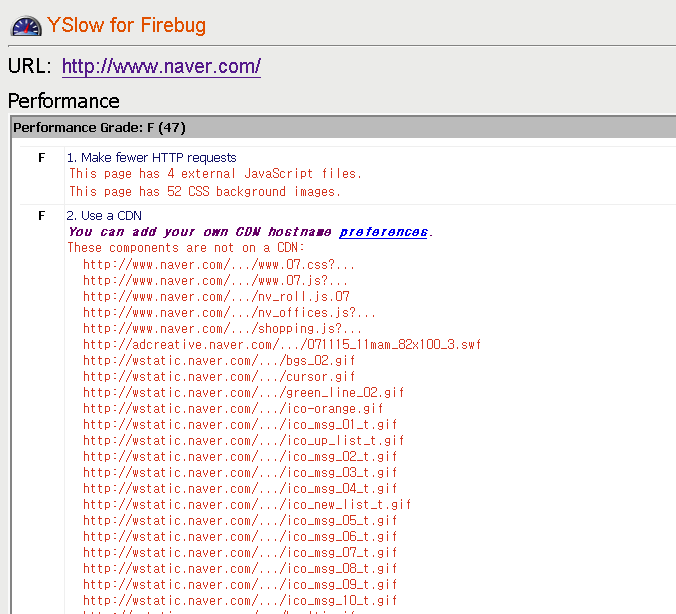This screenshot has height=614, width=676.
Task: Select the cursor.gif component URL
Action: coord(219,377)
